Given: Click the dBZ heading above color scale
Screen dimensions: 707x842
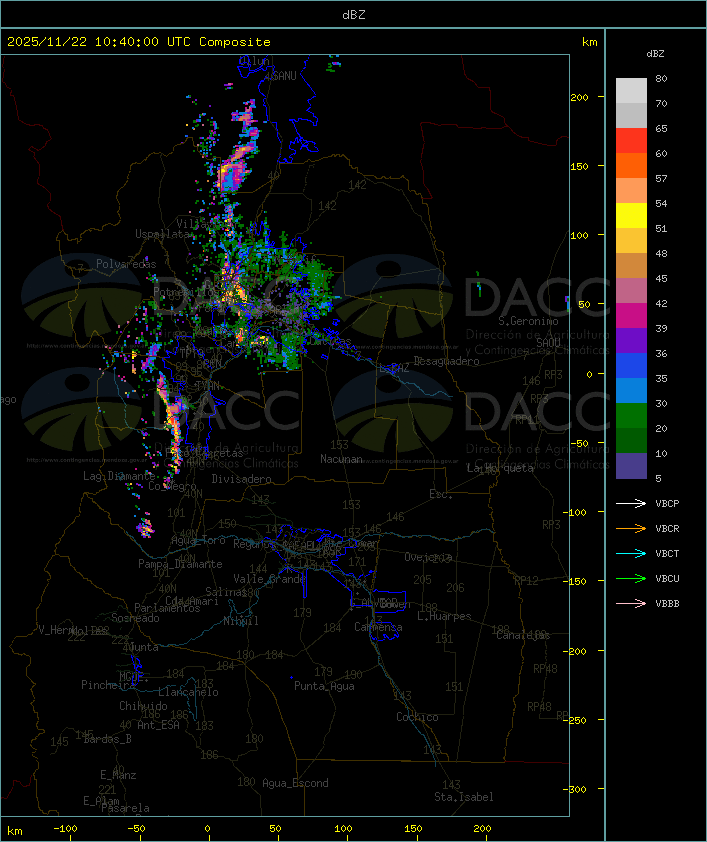Looking at the screenshot, I should point(655,54).
